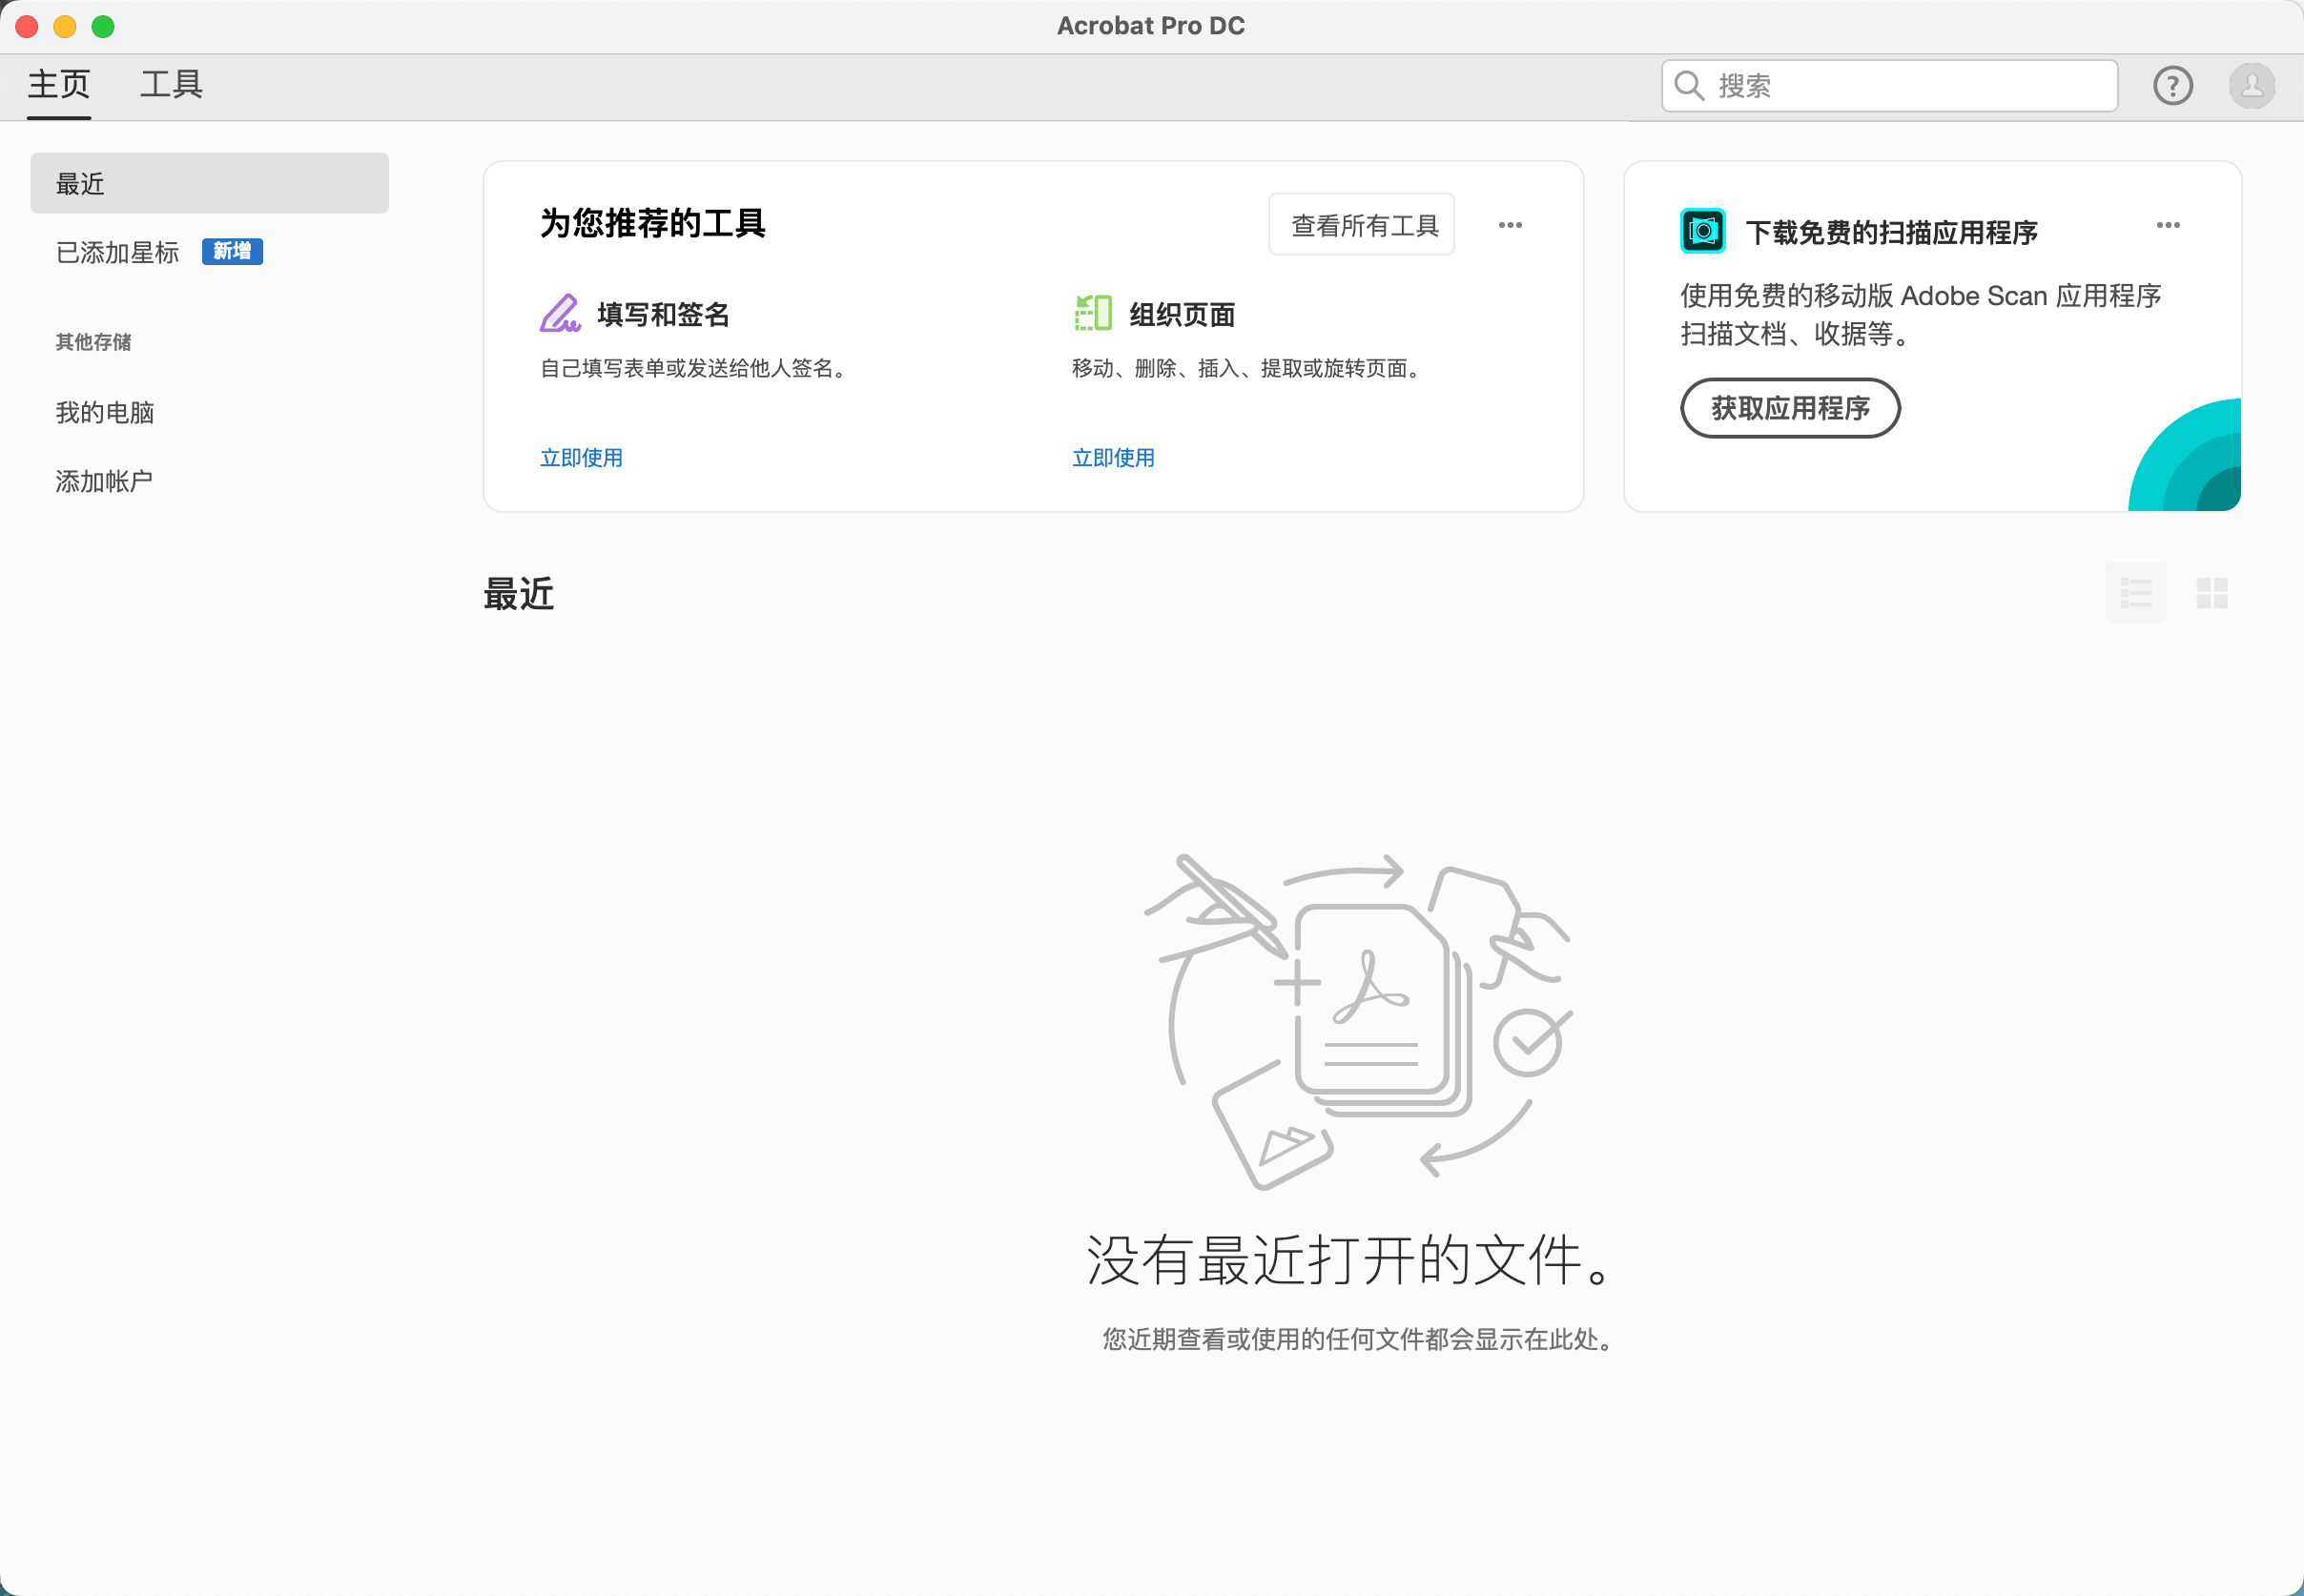Open 我的电脑 in the sidebar
The image size is (2304, 1596).
click(x=105, y=412)
